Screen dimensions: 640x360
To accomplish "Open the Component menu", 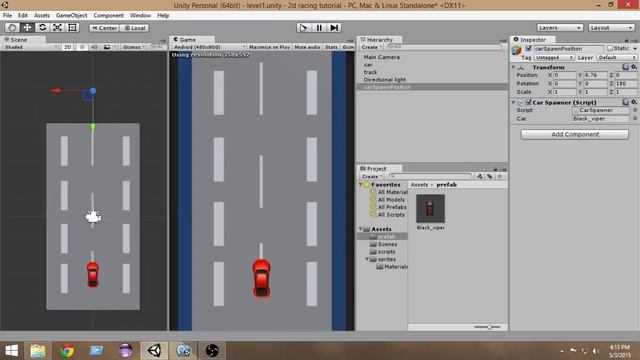I will [x=108, y=15].
